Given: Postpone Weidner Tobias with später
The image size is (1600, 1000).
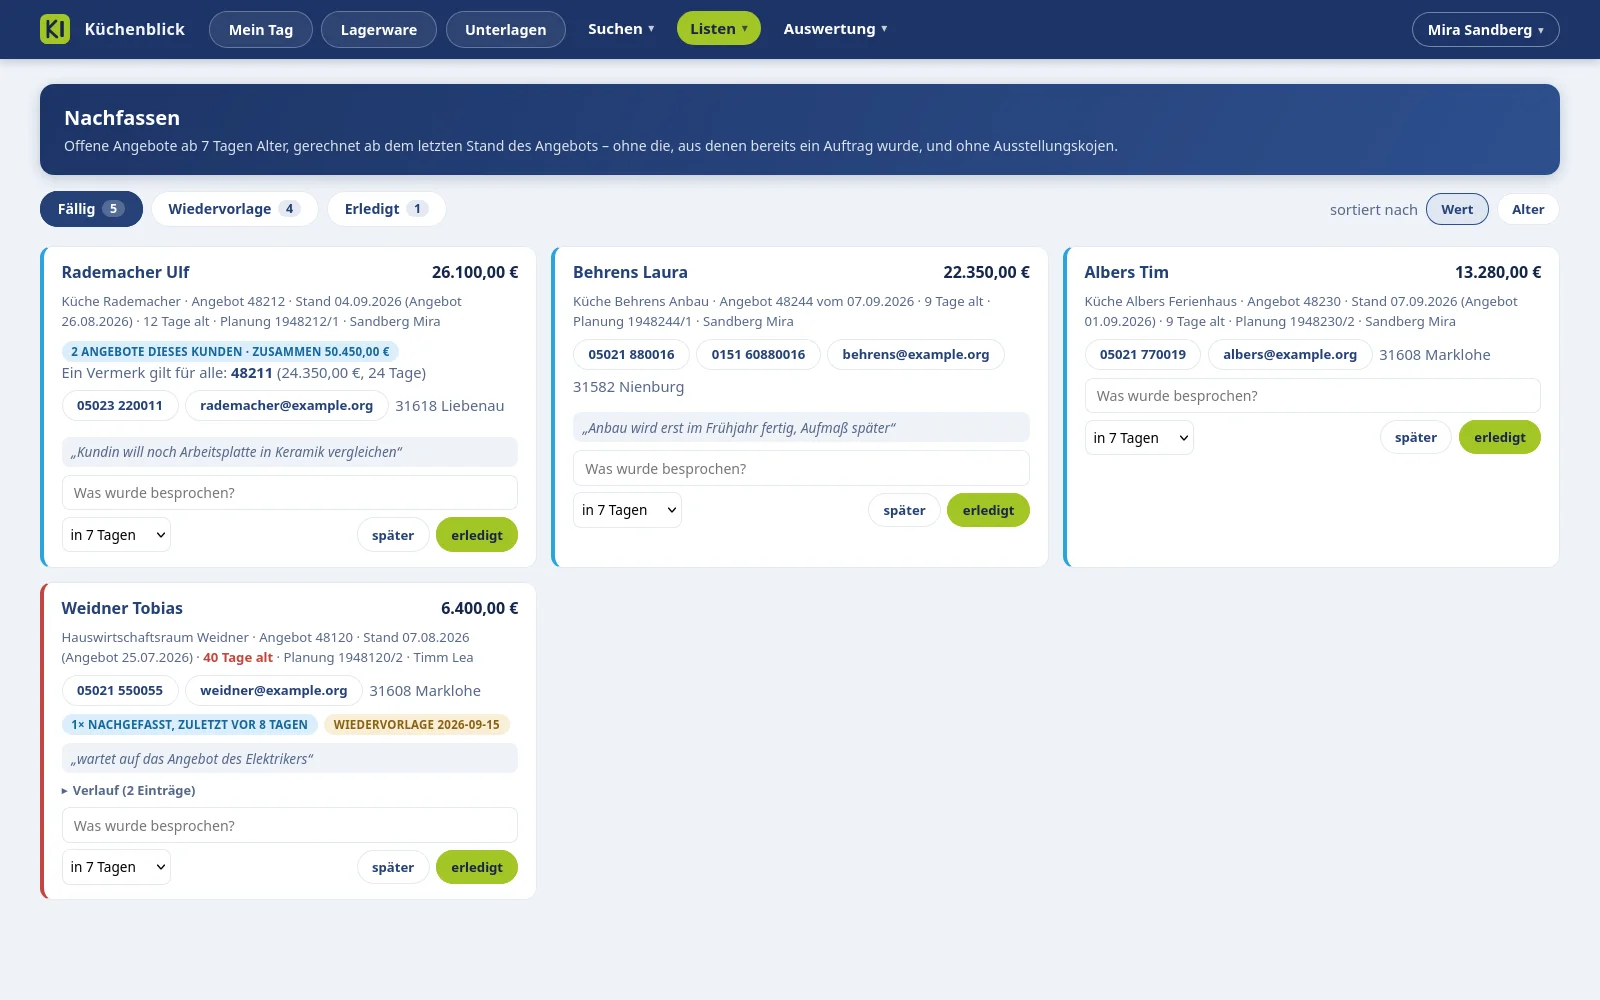Looking at the screenshot, I should pos(393,867).
